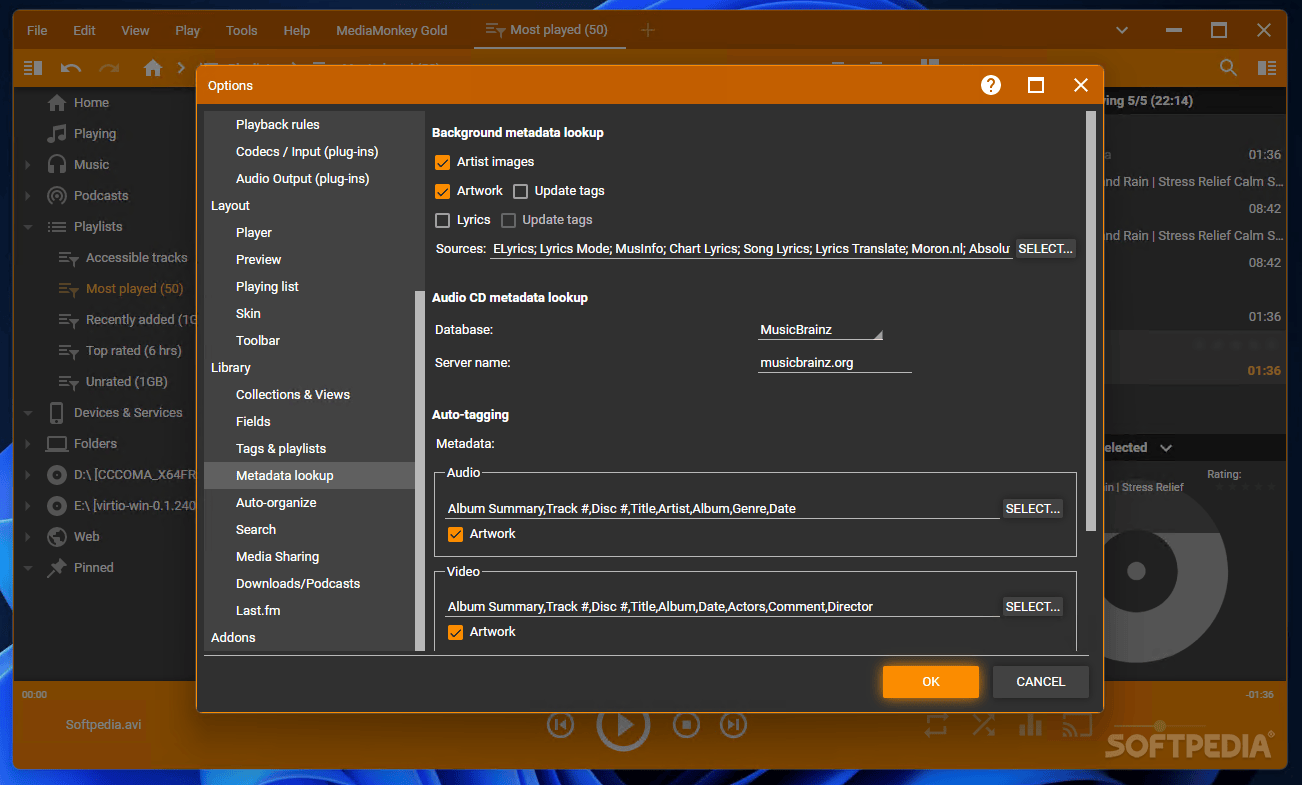Go to Home via toolbar house icon
The height and width of the screenshot is (785, 1302).
pyautogui.click(x=153, y=68)
